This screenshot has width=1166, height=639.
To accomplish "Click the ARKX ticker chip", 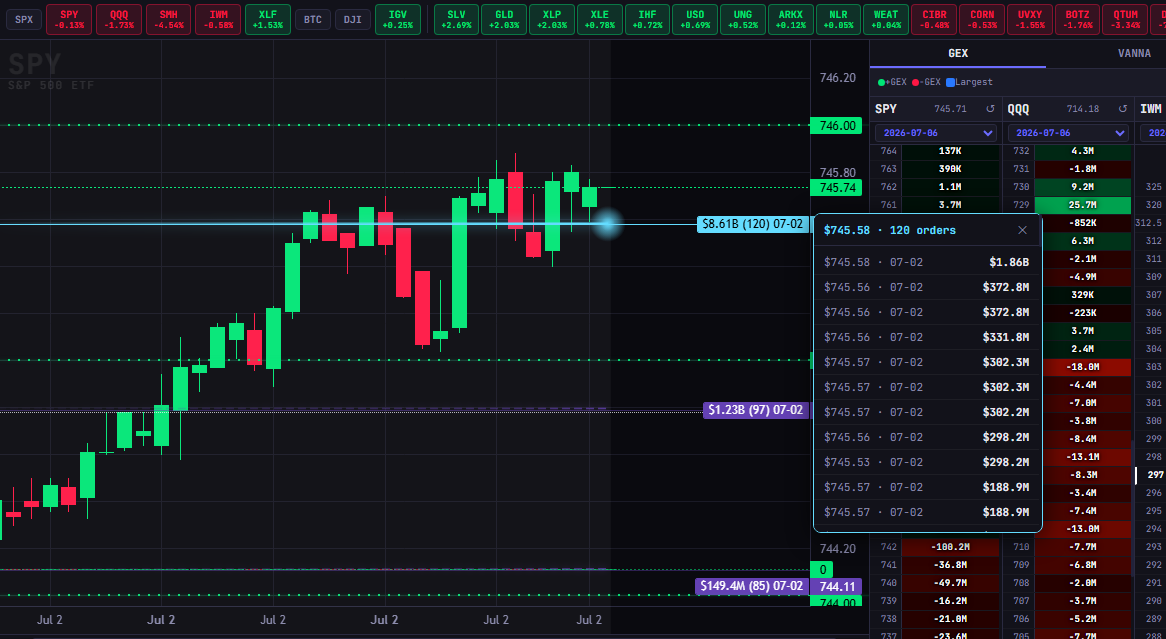I will click(790, 19).
